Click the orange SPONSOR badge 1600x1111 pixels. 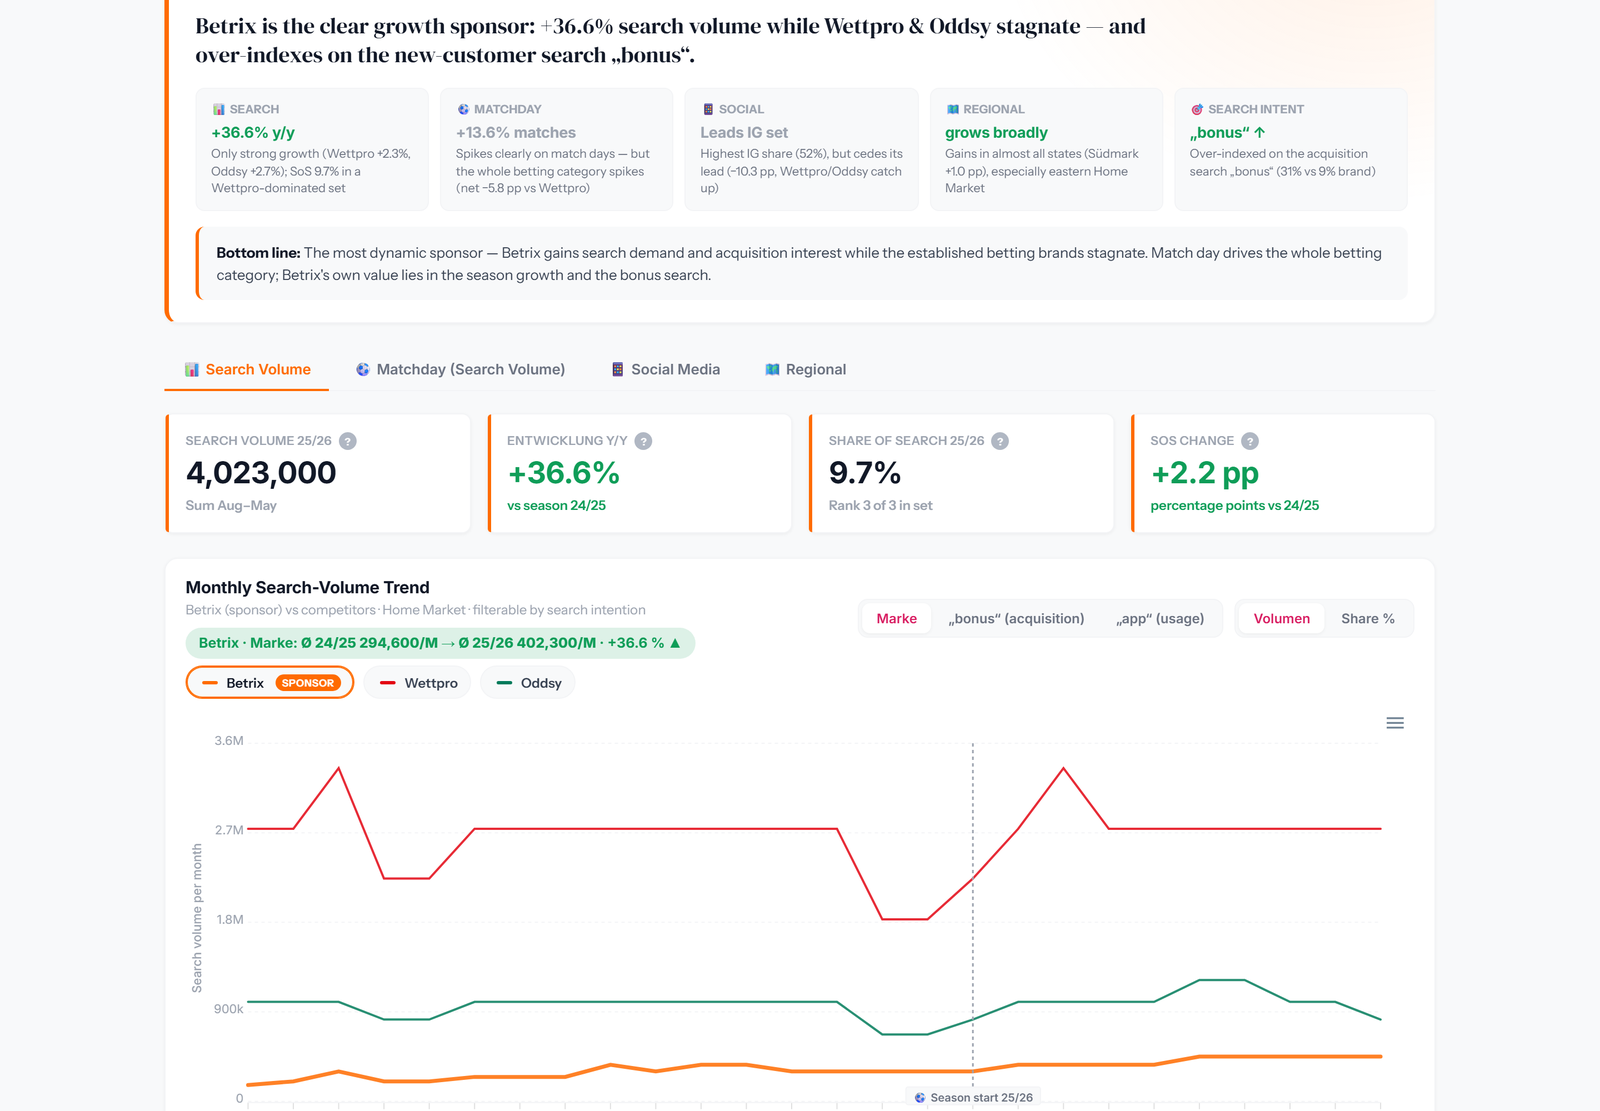(308, 683)
